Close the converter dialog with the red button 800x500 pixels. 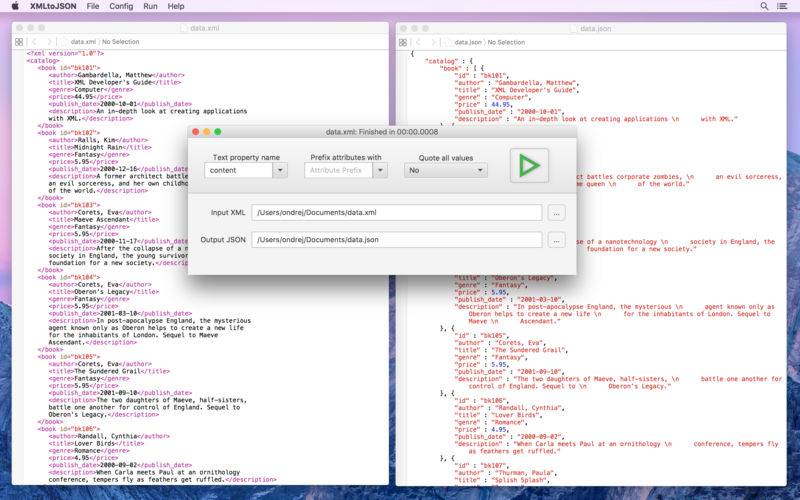195,132
